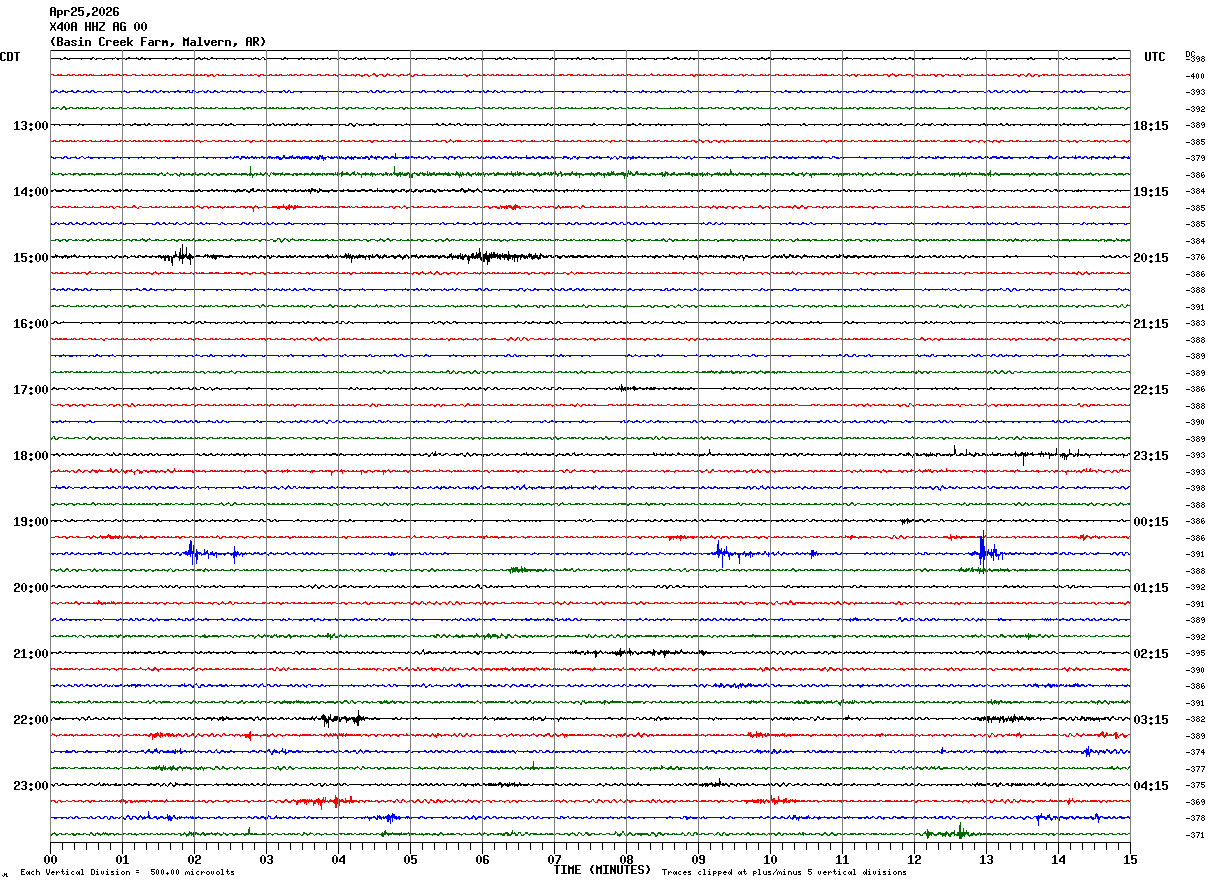Select the minute 03 tick label

(266, 859)
